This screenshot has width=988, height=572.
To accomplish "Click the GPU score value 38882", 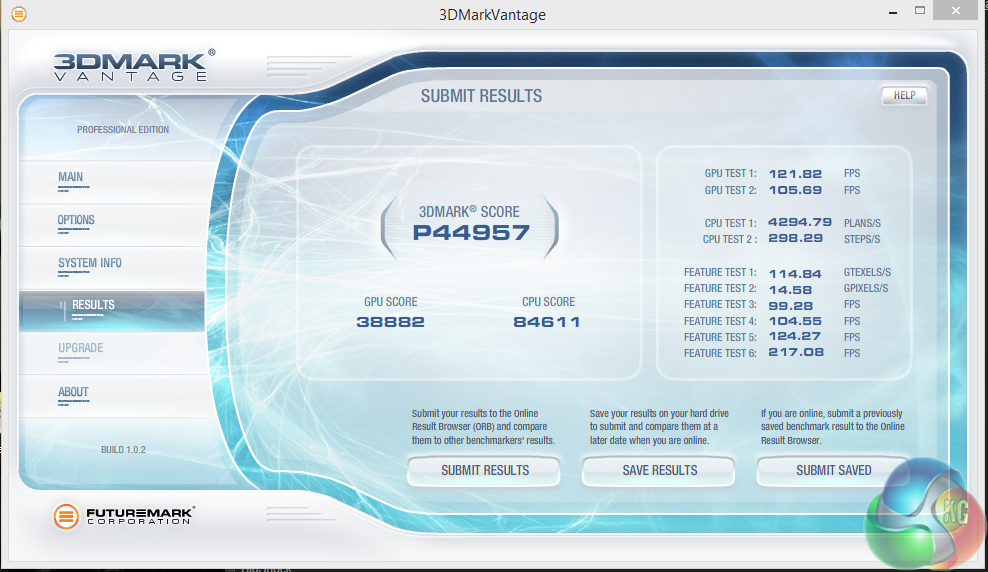I will click(x=391, y=322).
